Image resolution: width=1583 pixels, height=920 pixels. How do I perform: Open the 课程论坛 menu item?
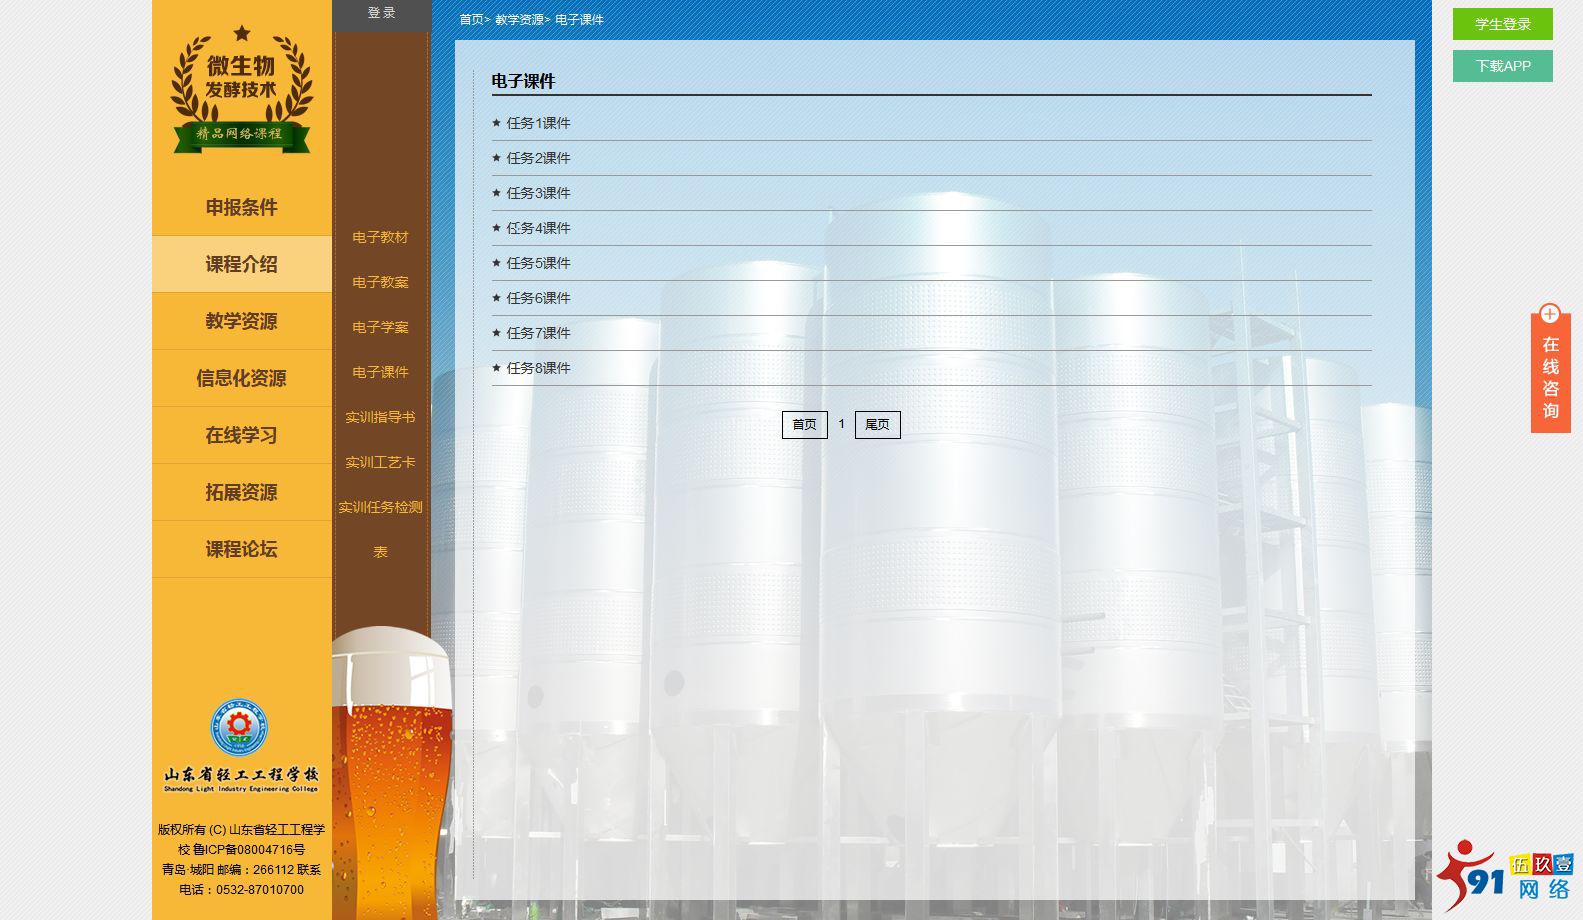242,549
